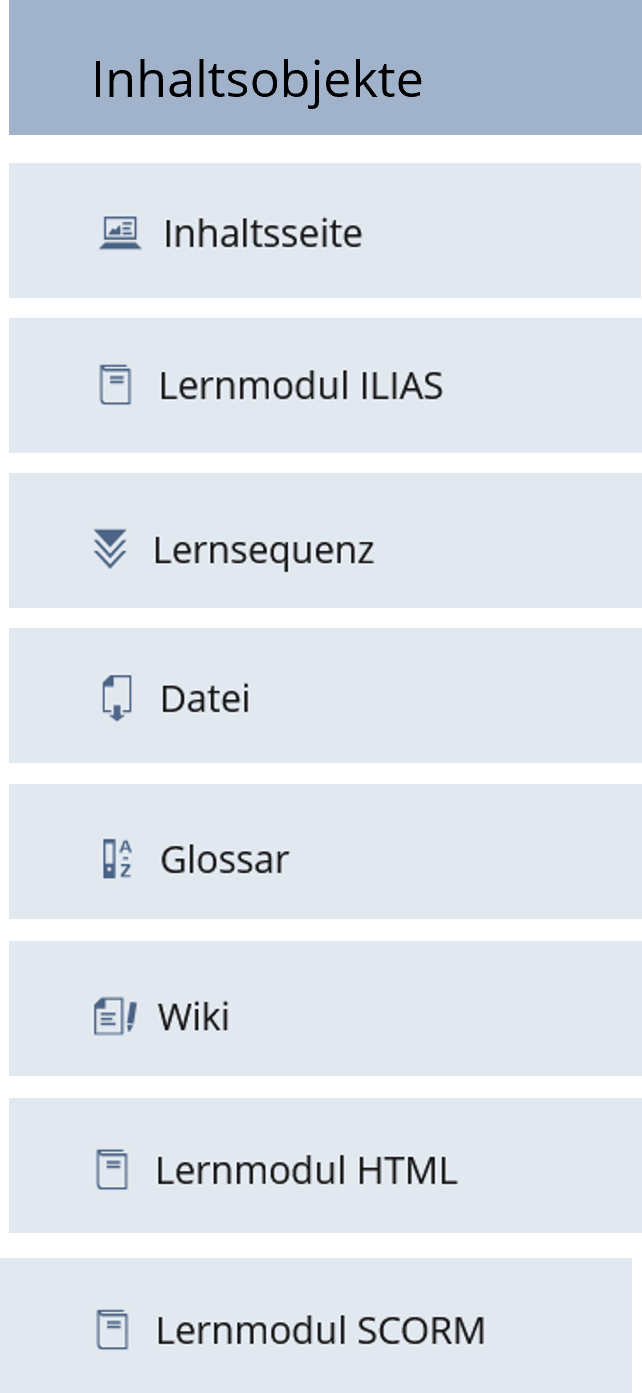Screen dimensions: 642x1393
Task: Select the Glossar A-Z icon
Action: (116, 857)
